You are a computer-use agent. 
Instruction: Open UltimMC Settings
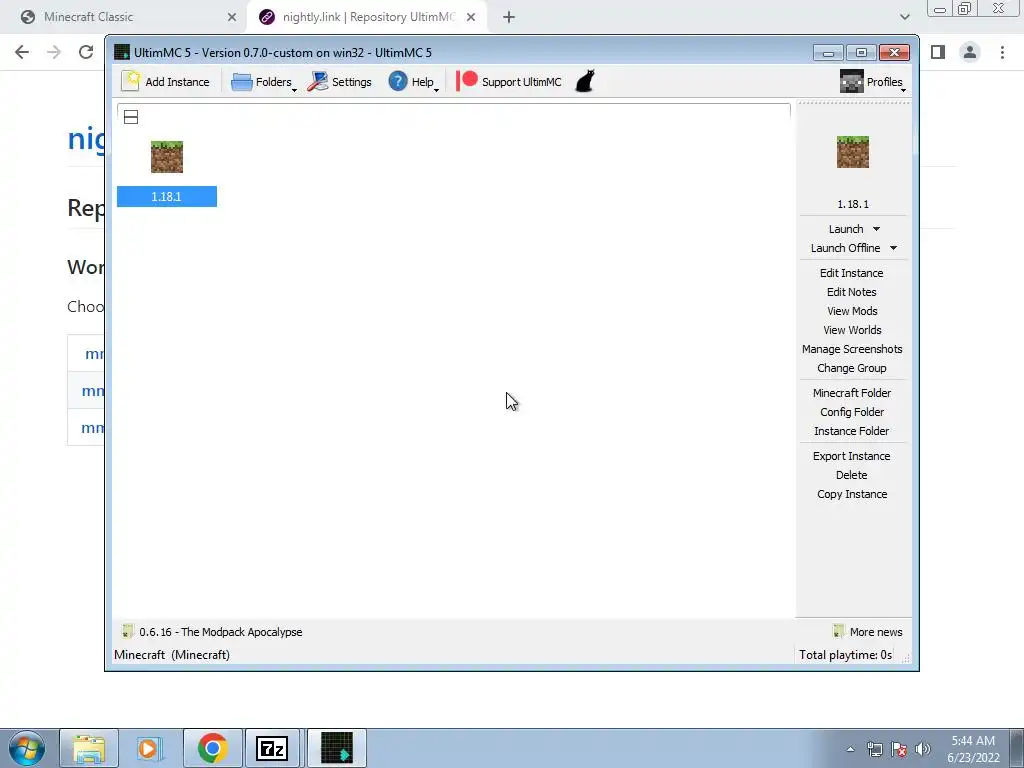click(x=340, y=82)
